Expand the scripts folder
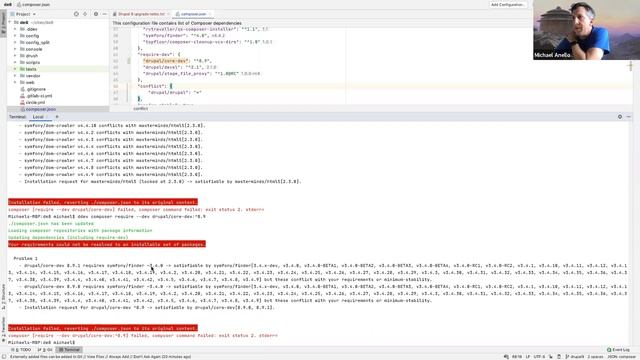The height and width of the screenshot is (360, 640). click(15, 62)
